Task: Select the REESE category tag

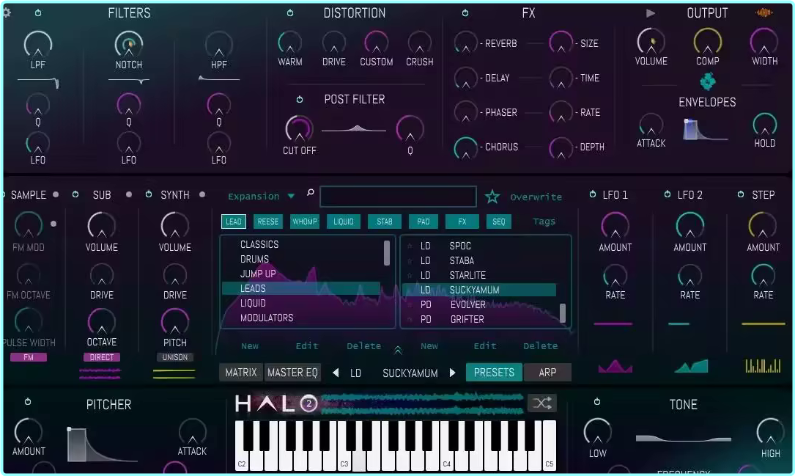Action: point(268,222)
